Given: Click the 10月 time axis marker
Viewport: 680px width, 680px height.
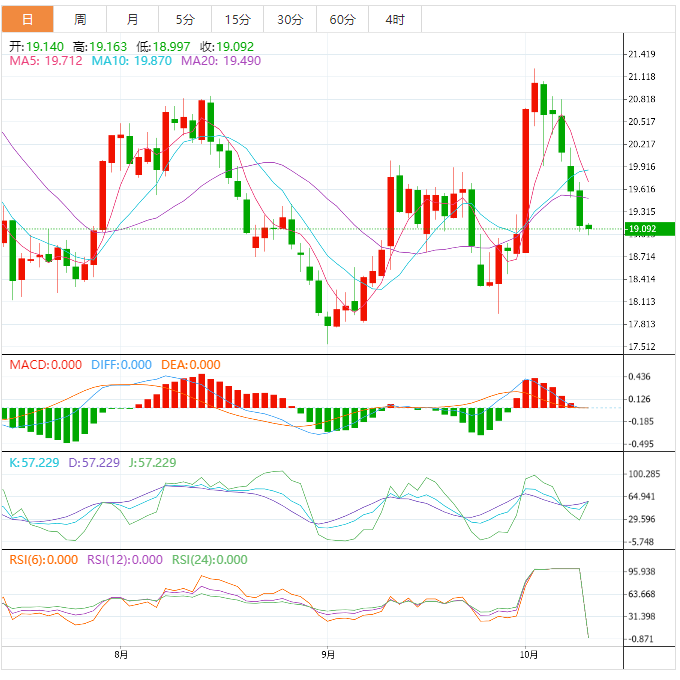Looking at the screenshot, I should [x=529, y=654].
